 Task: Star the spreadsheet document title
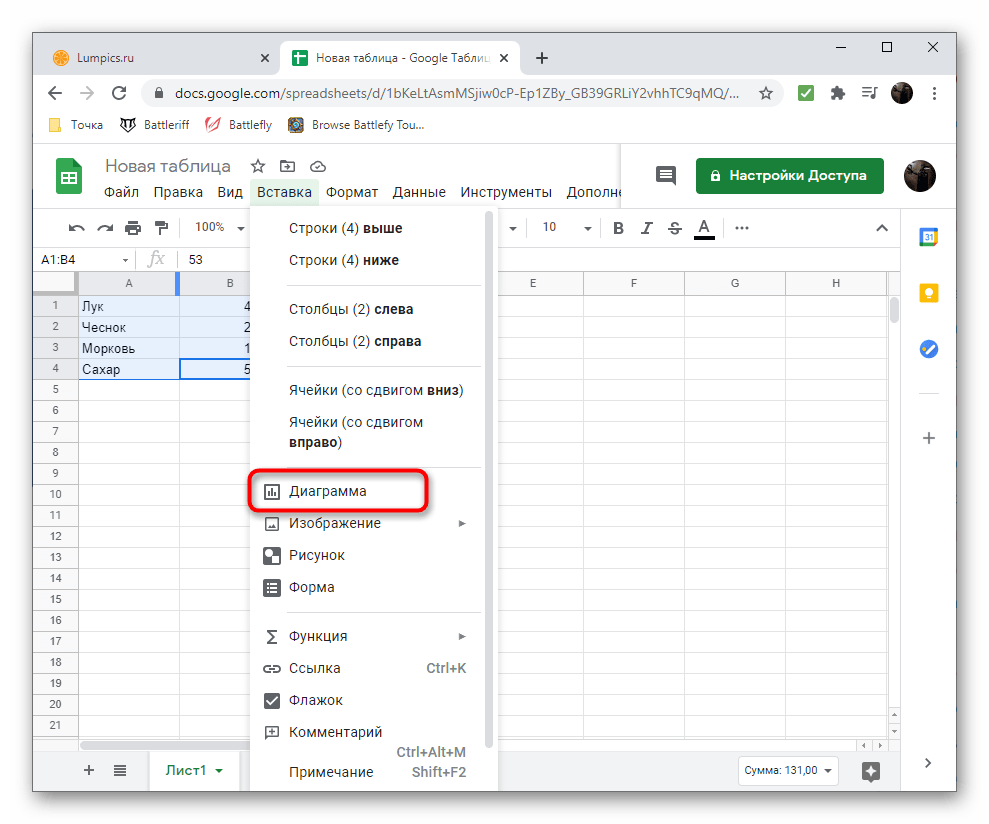(x=257, y=166)
